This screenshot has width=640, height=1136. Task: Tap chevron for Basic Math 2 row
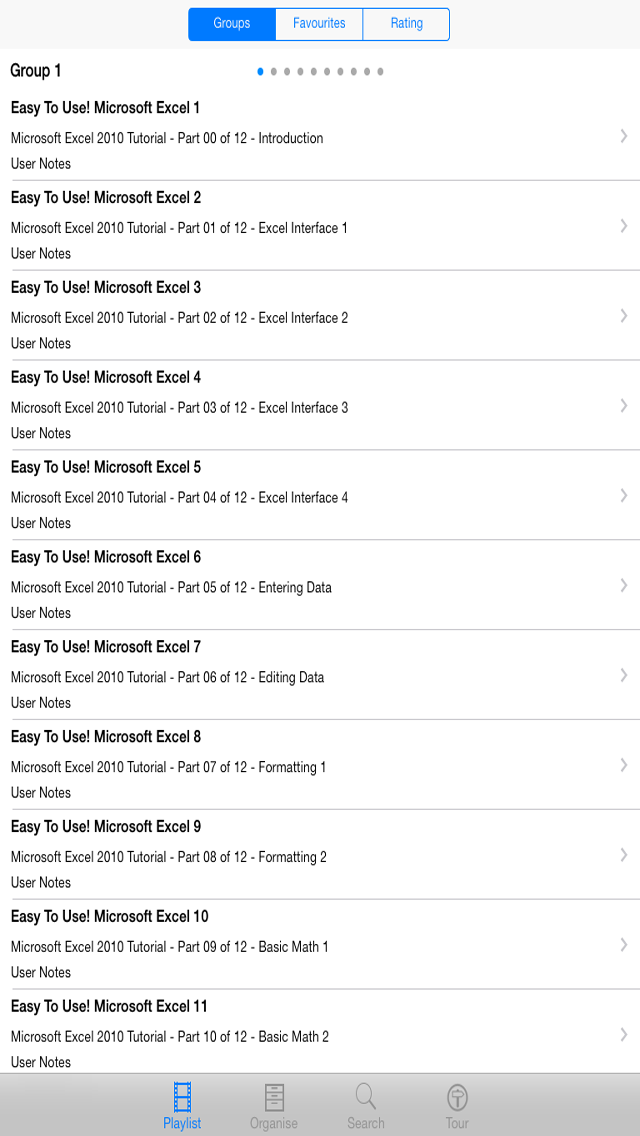pos(624,1034)
